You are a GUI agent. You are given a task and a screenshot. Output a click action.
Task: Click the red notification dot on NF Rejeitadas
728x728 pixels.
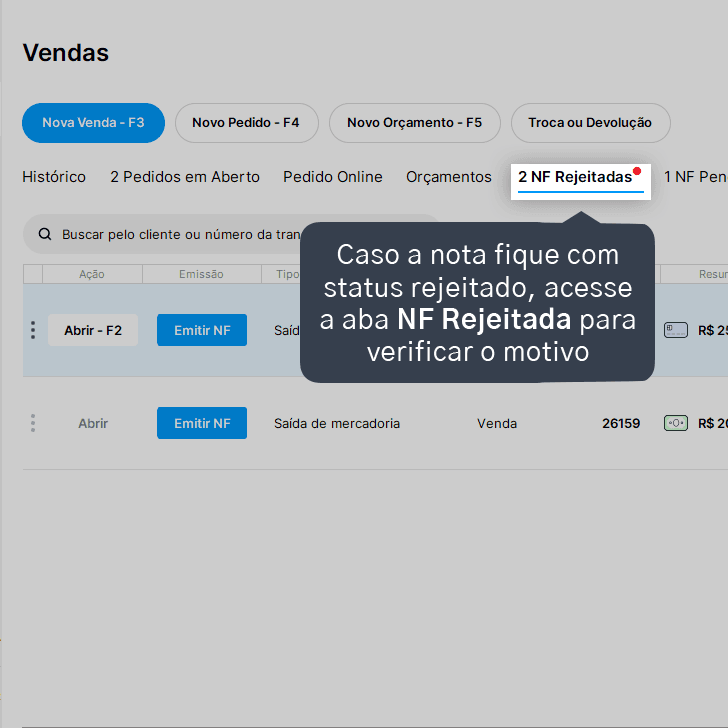tap(637, 171)
